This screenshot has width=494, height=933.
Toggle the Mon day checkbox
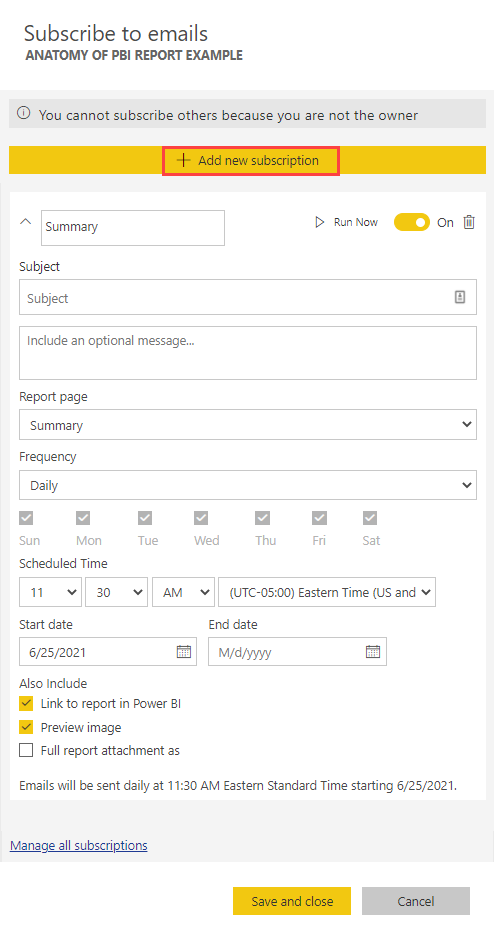(x=83, y=518)
